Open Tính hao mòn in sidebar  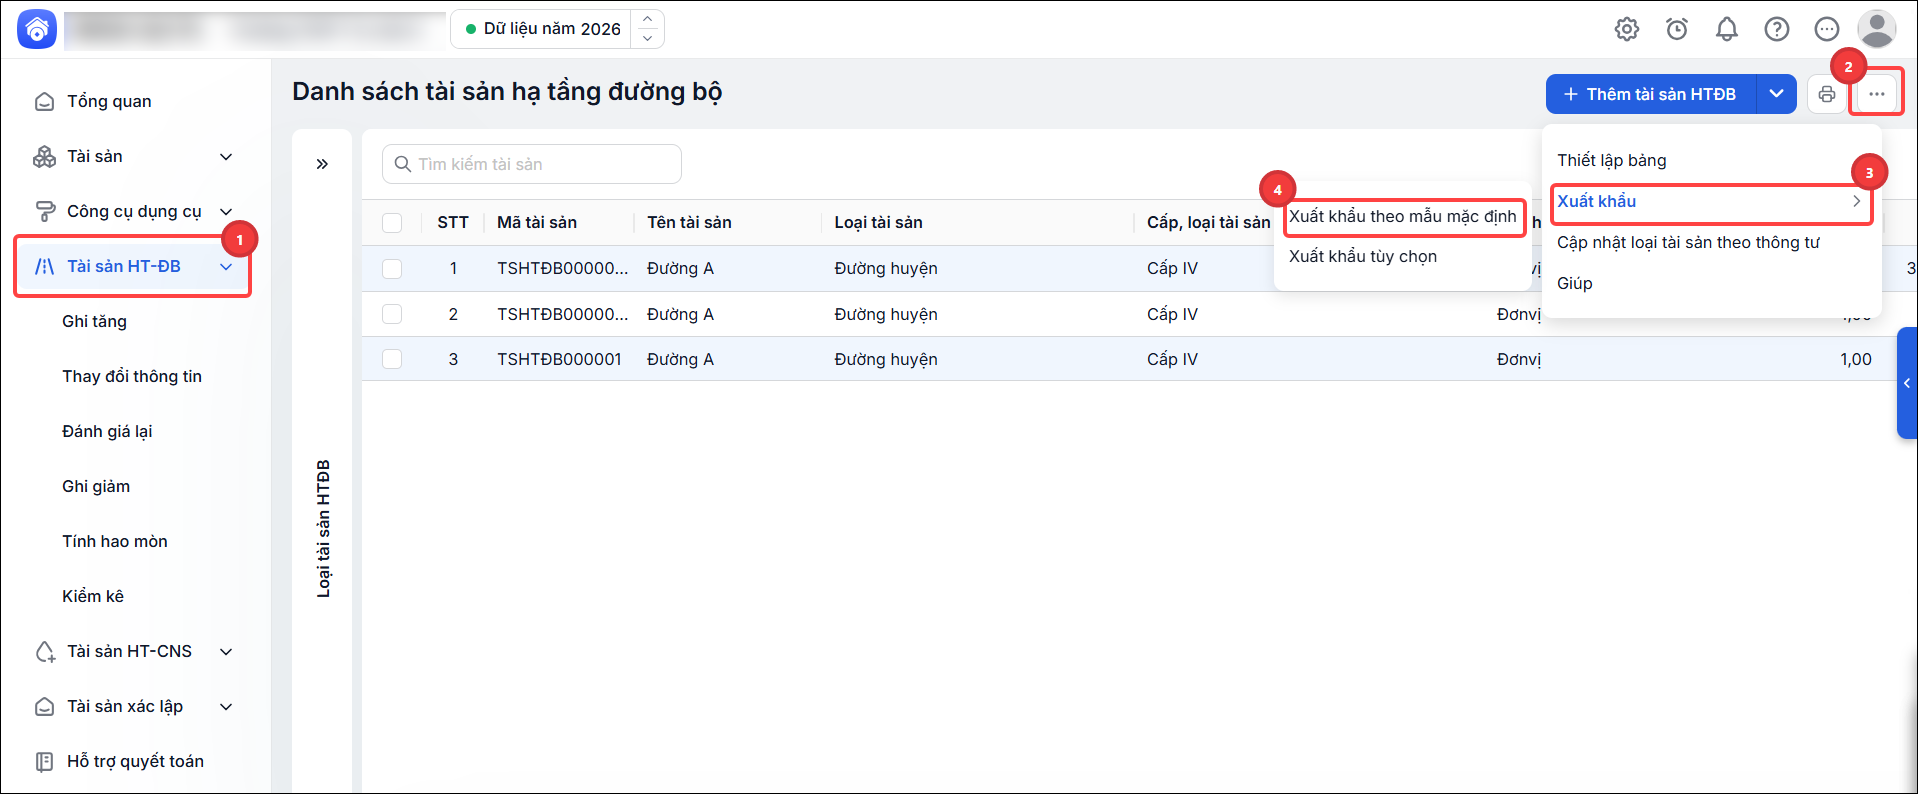point(115,541)
